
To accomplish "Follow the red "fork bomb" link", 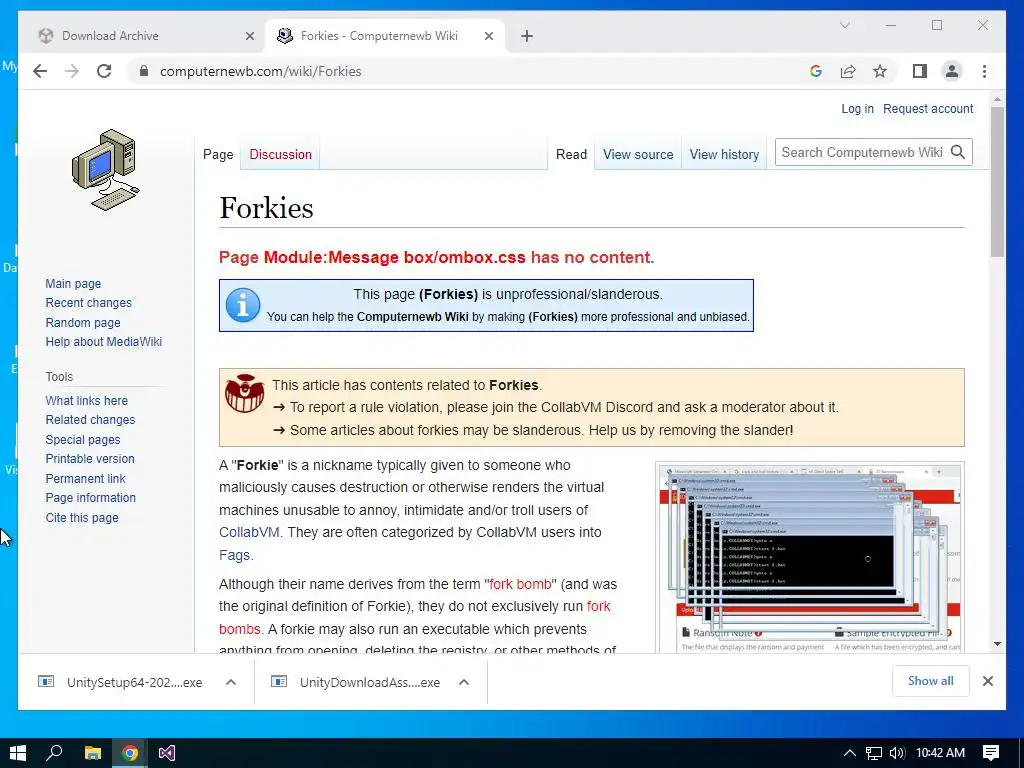I will [520, 584].
